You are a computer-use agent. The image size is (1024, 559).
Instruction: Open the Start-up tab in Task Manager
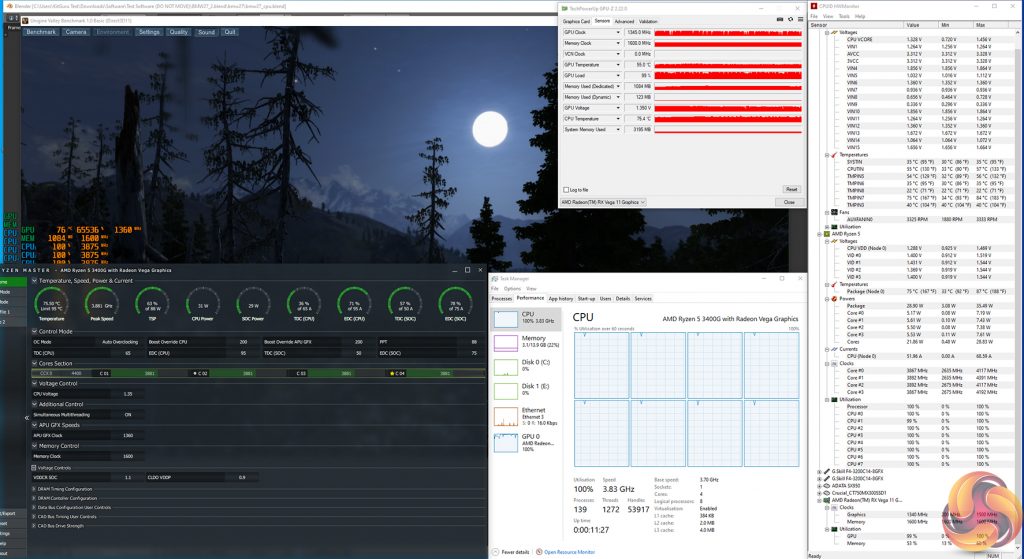[x=586, y=298]
